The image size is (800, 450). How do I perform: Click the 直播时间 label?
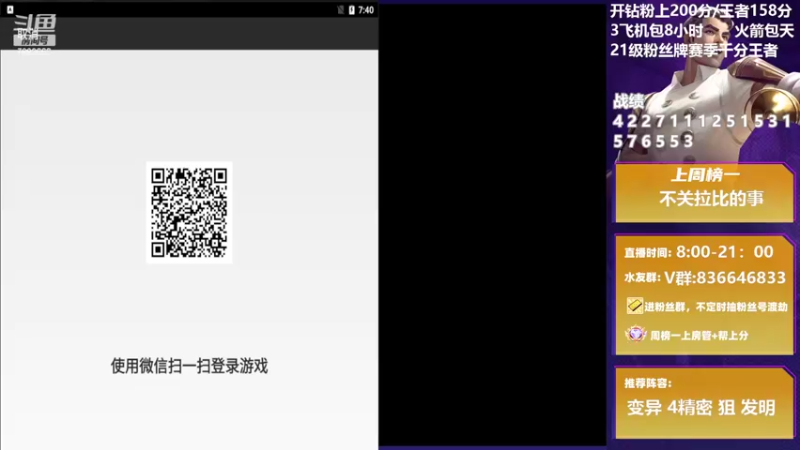pyautogui.click(x=647, y=253)
